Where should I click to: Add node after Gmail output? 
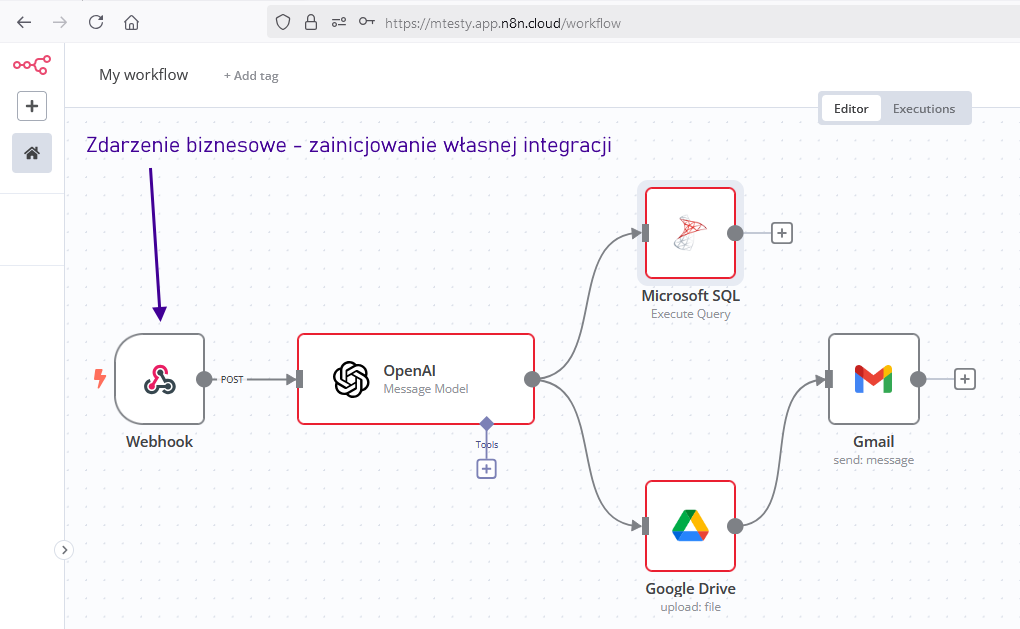point(964,379)
